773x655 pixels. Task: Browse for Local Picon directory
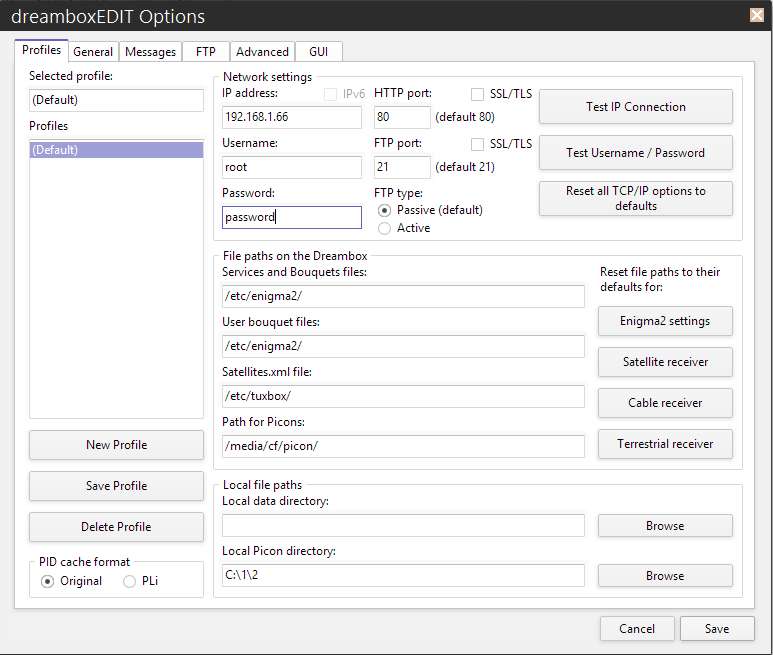tap(665, 576)
